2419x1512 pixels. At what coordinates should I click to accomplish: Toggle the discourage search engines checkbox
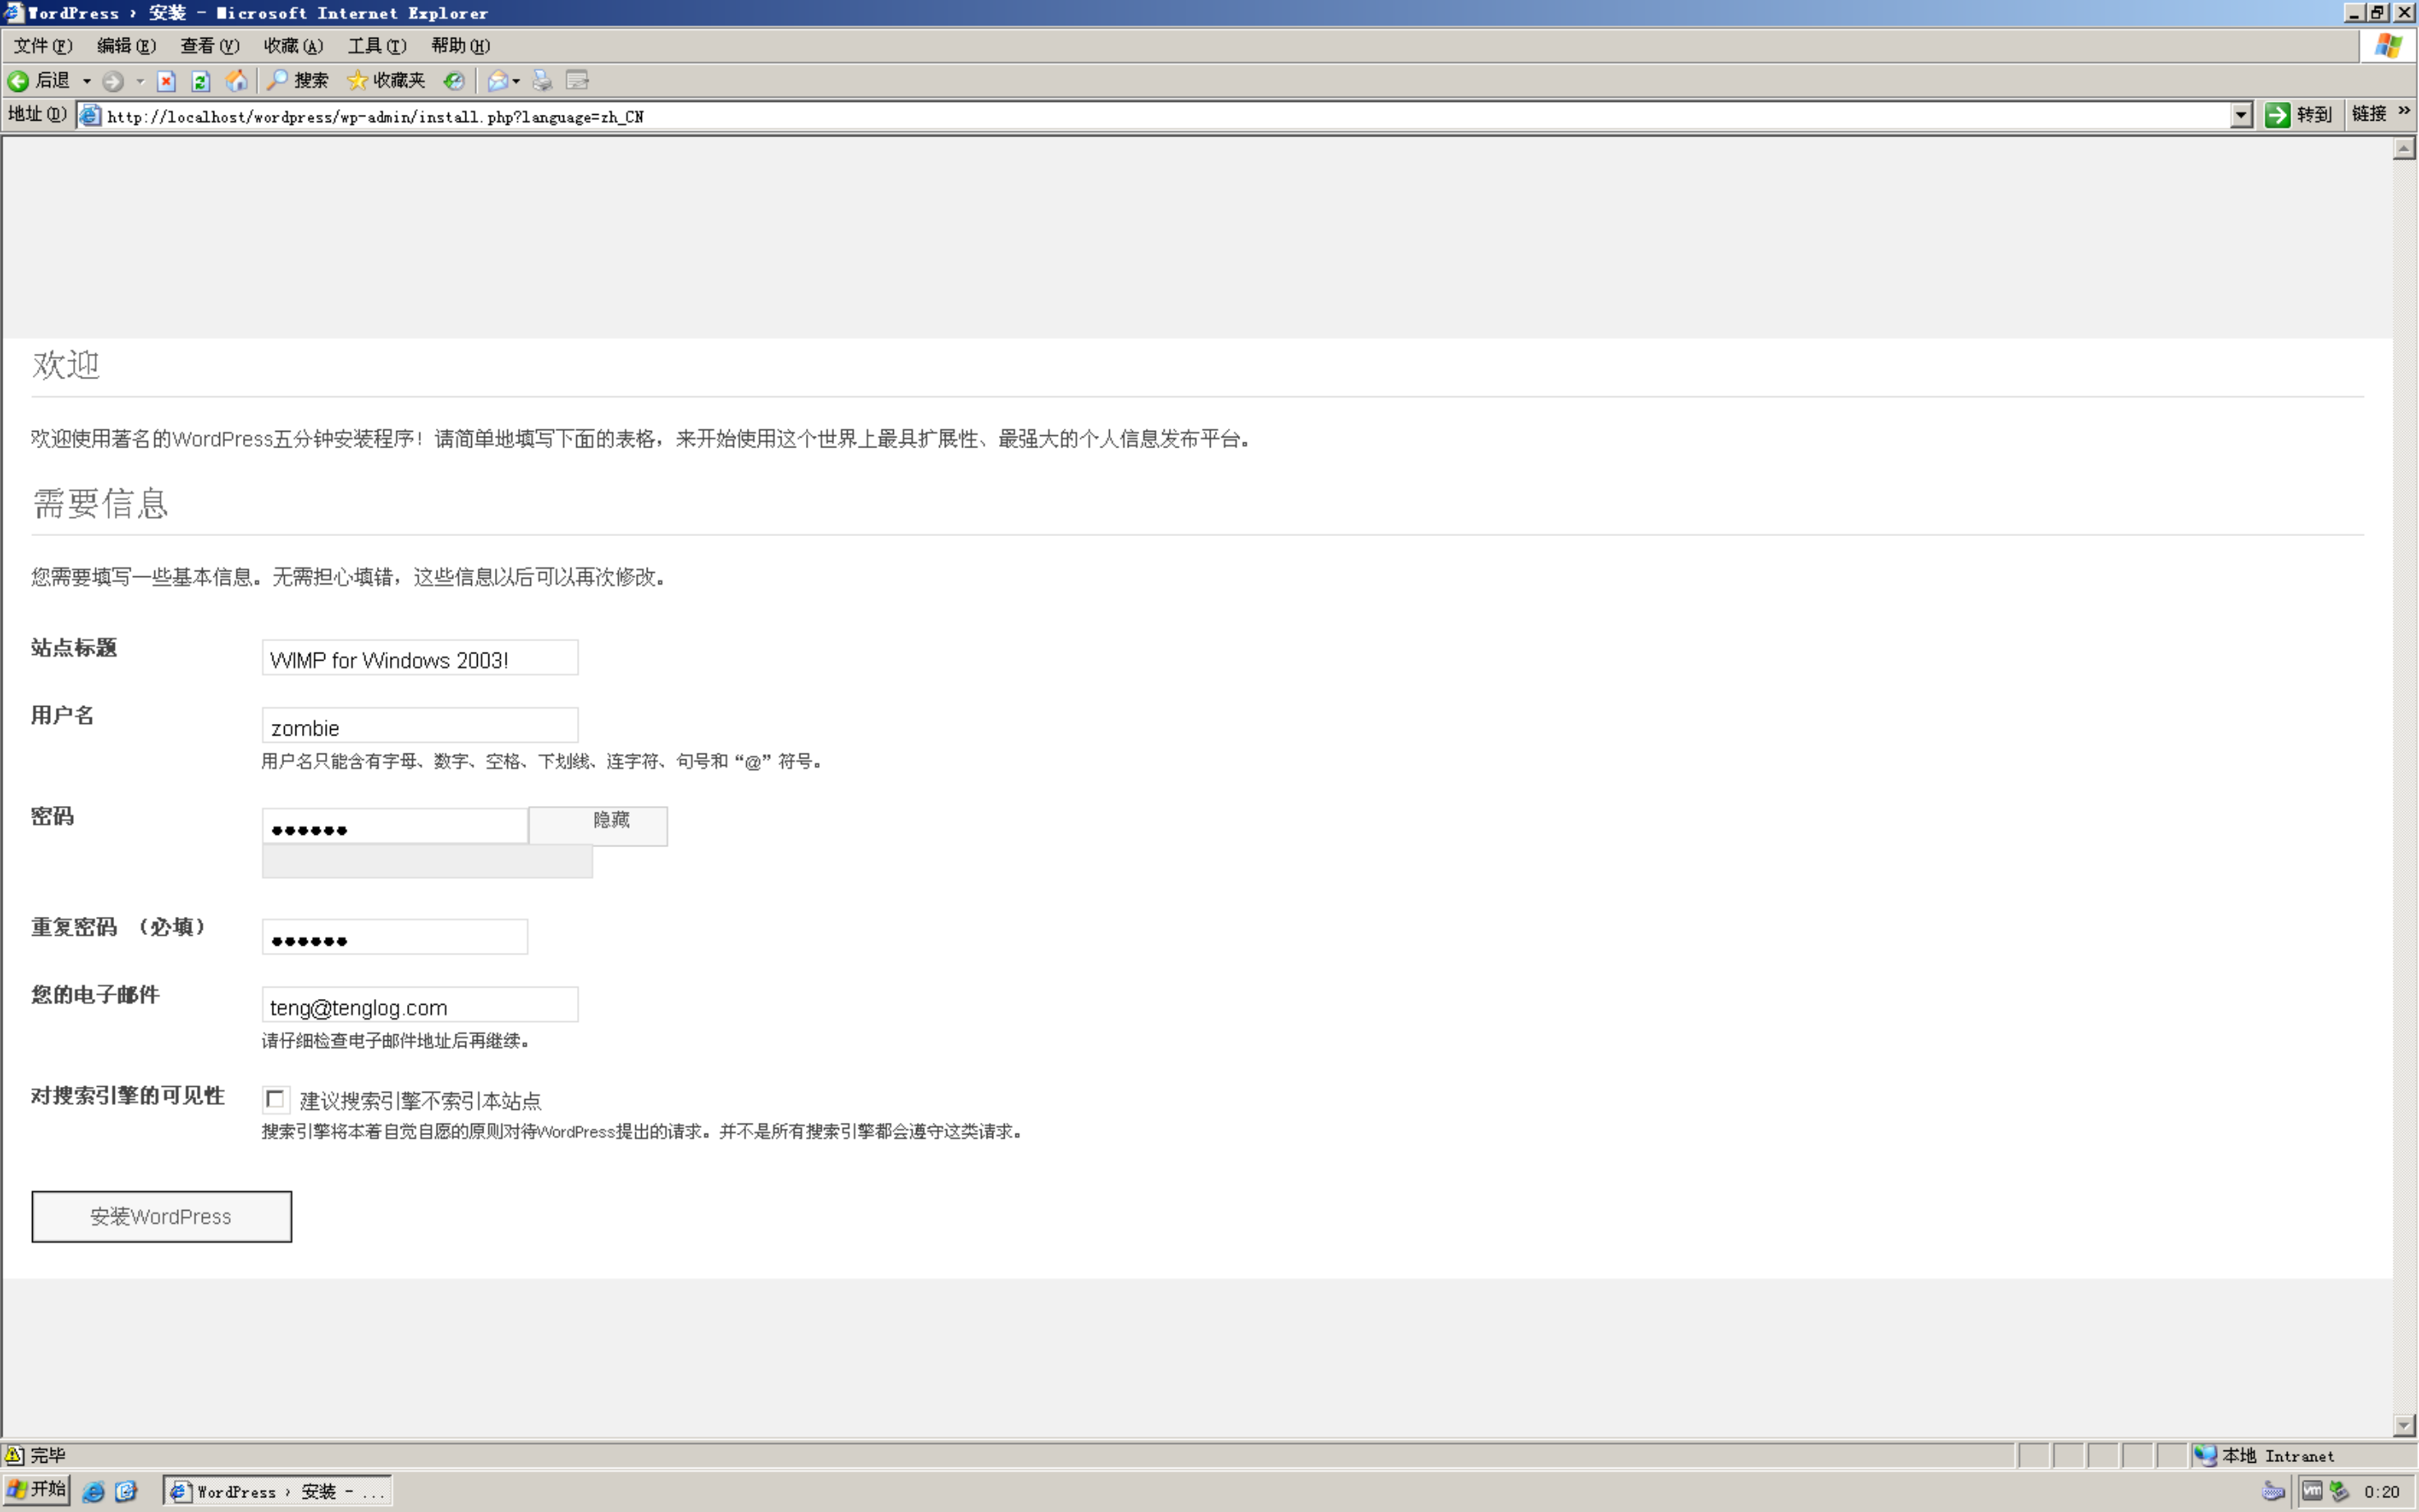tap(275, 1100)
